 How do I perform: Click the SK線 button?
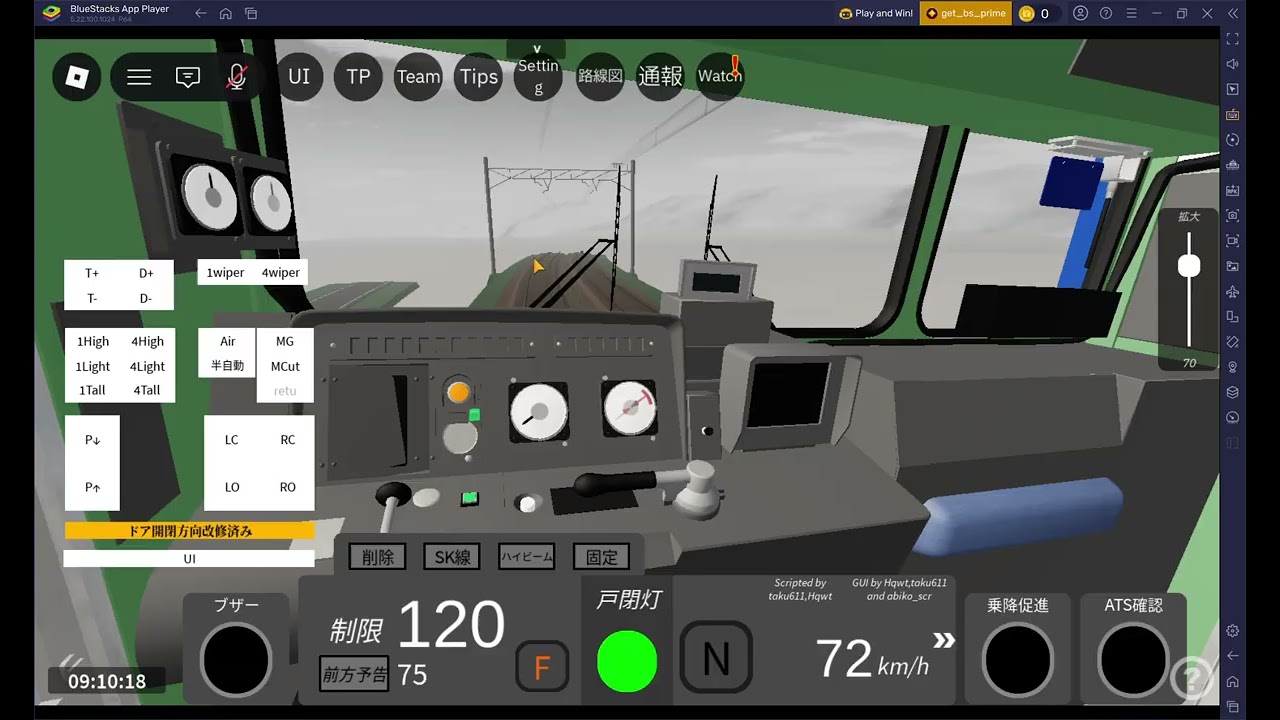point(452,557)
